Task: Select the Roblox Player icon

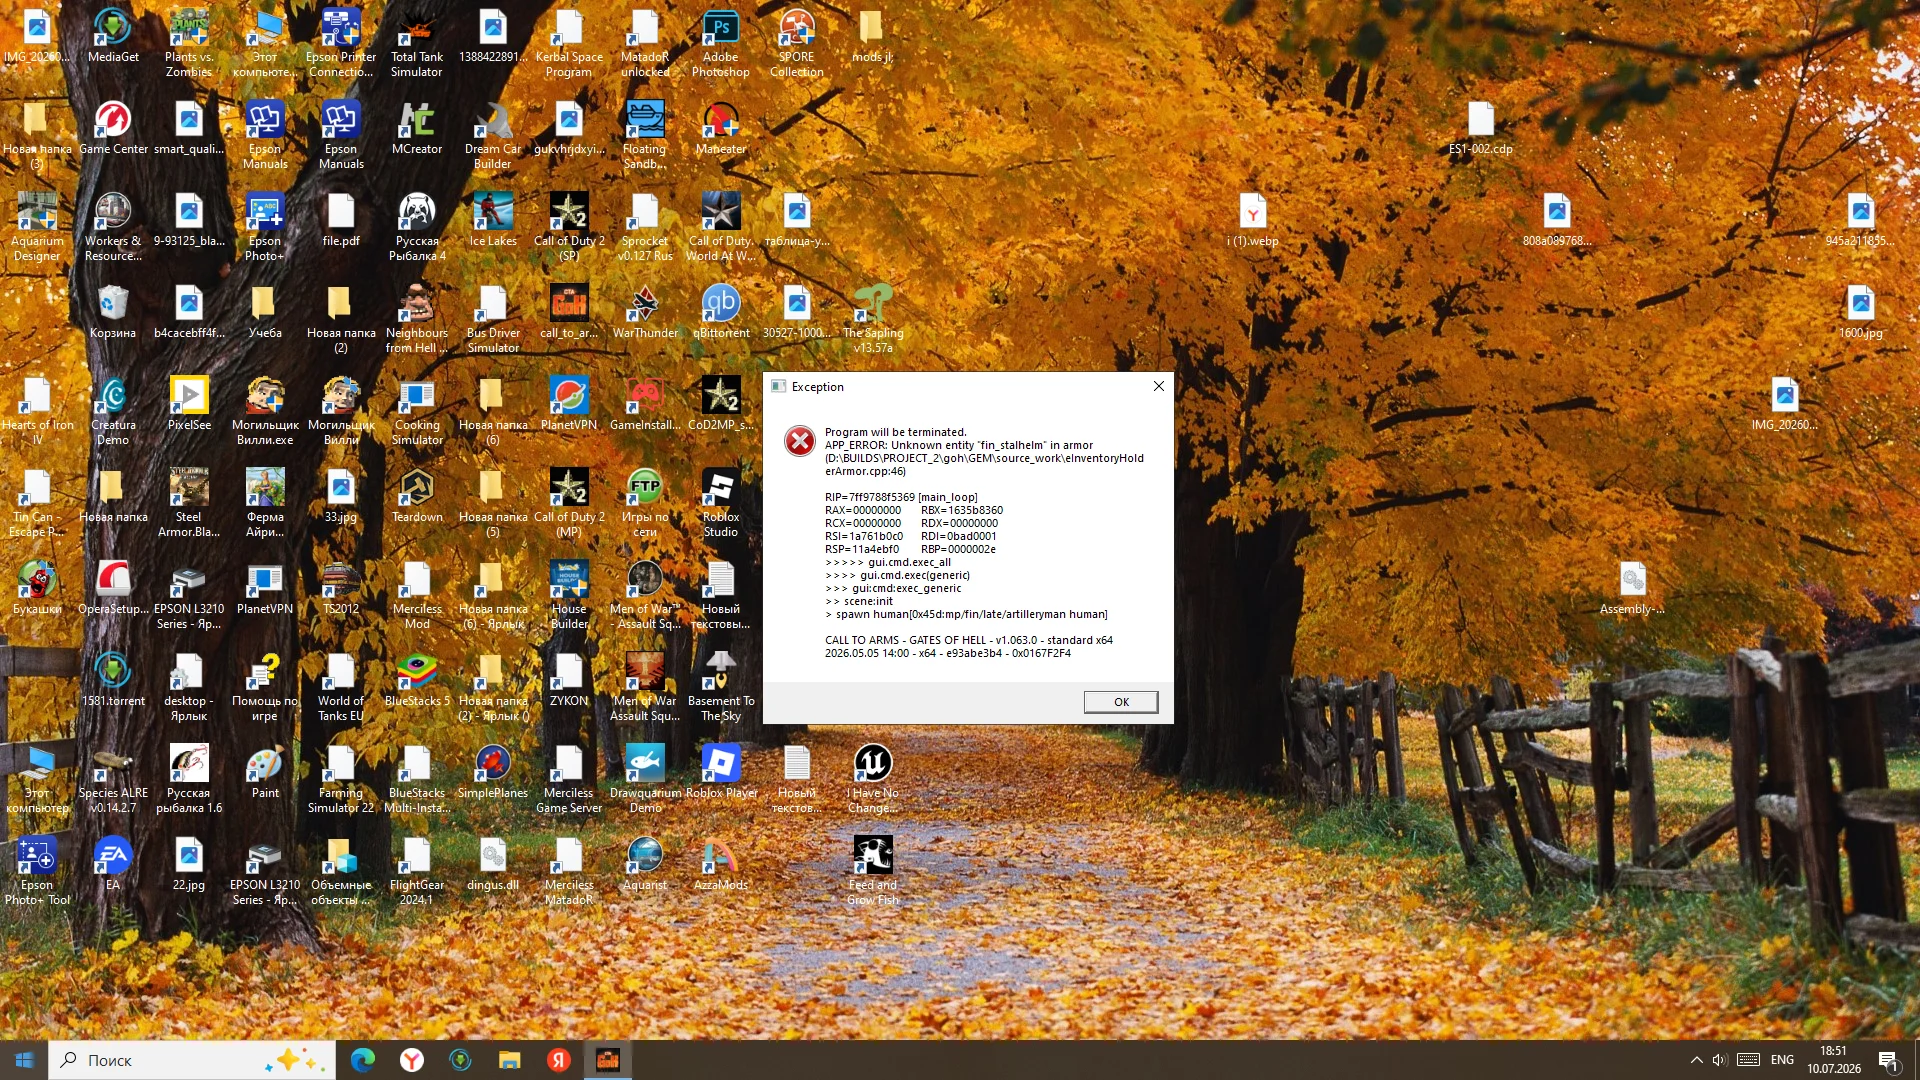Action: coord(721,772)
